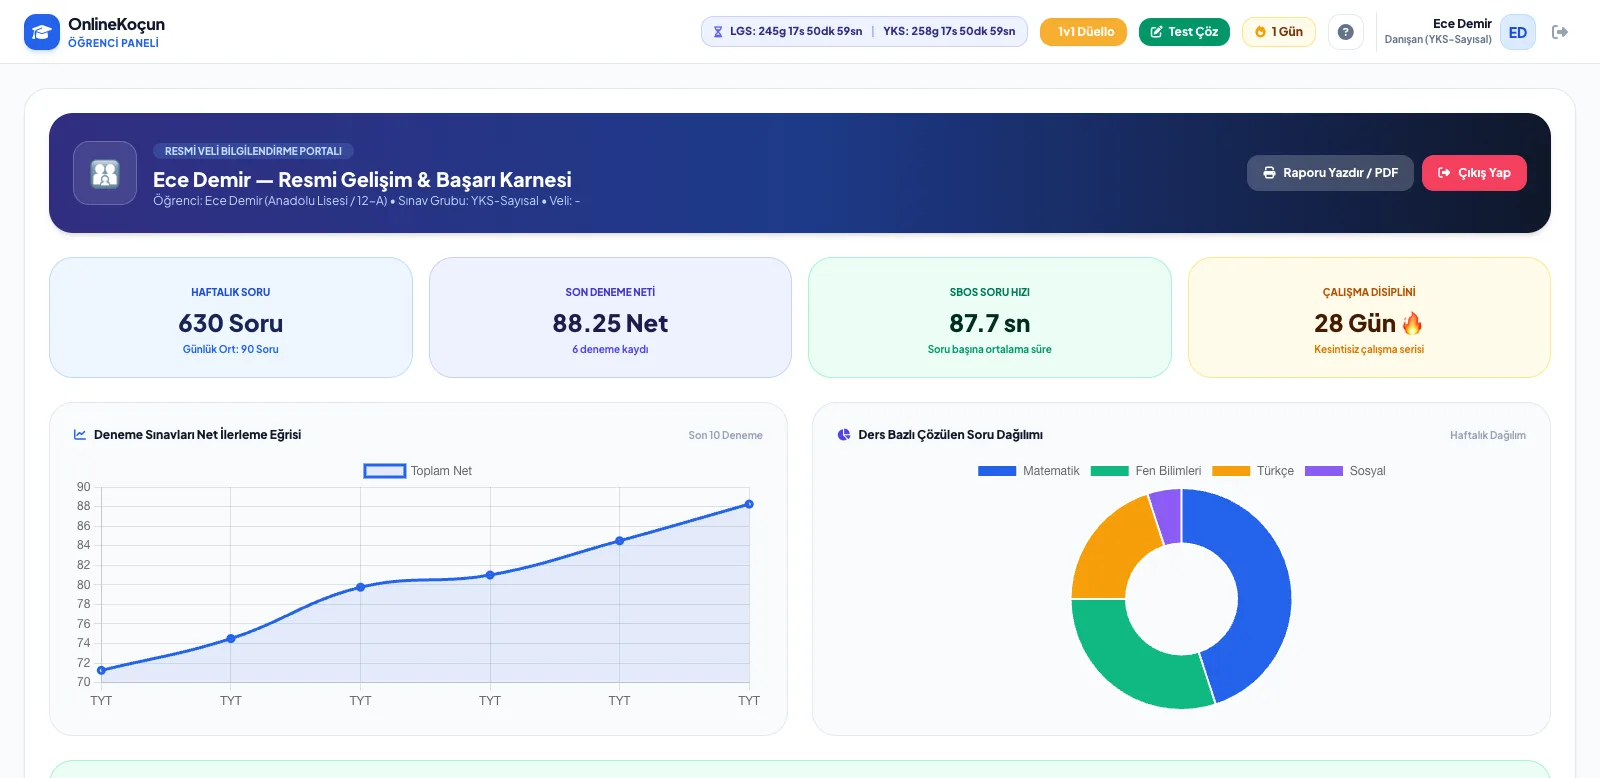Click the "RESMİ VELİ BİLGİLENDİRME PORTALI" badge
Viewport: 1600px width, 778px height.
coord(253,151)
